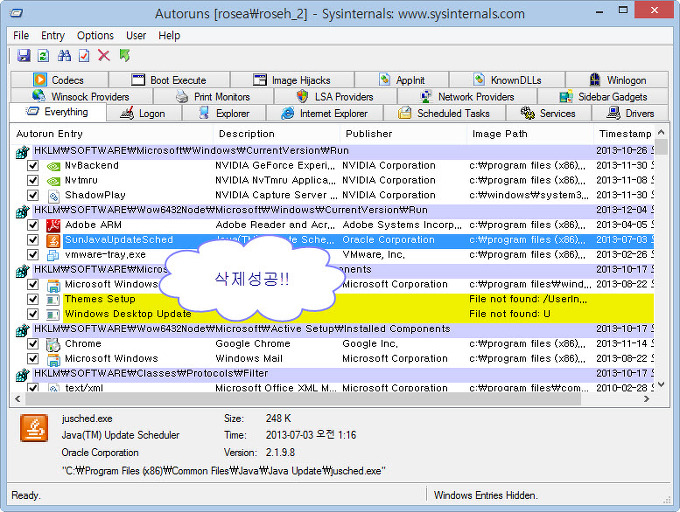The height and width of the screenshot is (512, 680).
Task: Click the red Delete X icon
Action: click(104, 56)
